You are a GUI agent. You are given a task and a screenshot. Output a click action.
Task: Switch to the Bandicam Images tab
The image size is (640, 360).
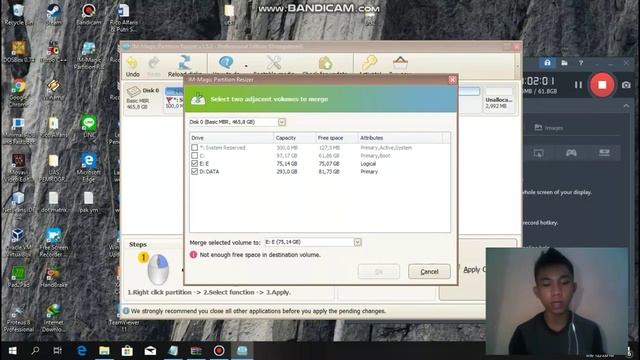pos(549,128)
